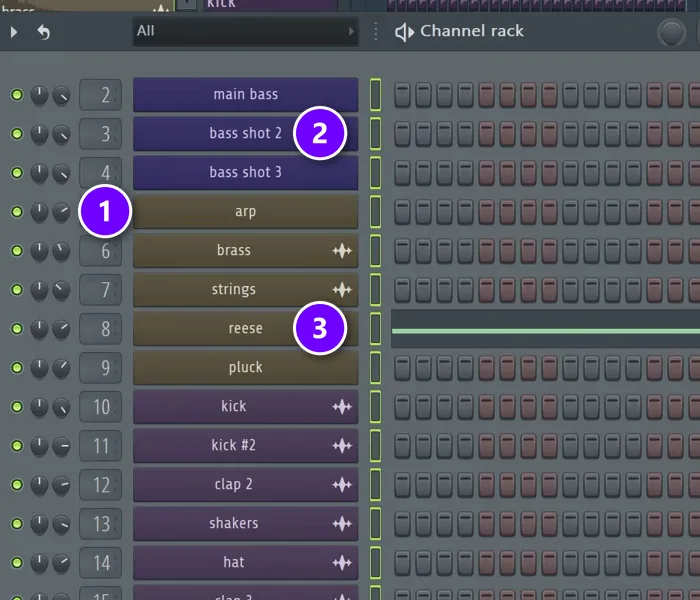The height and width of the screenshot is (600, 700).
Task: Click the main bass channel selector LED
Action: [375, 94]
